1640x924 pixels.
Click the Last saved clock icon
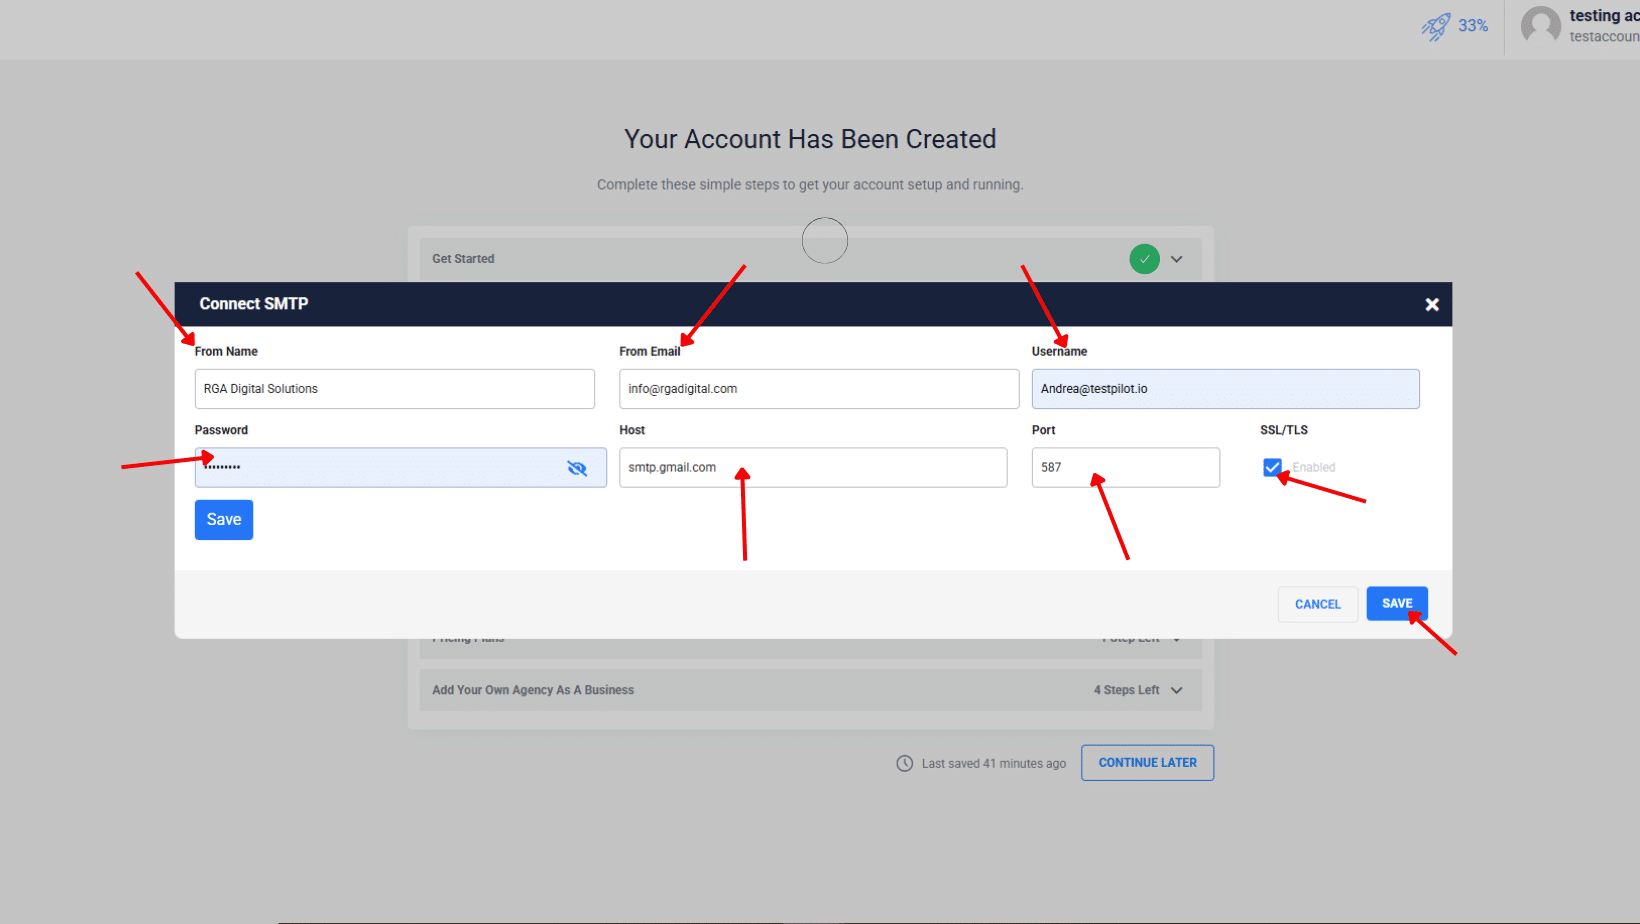tap(904, 763)
